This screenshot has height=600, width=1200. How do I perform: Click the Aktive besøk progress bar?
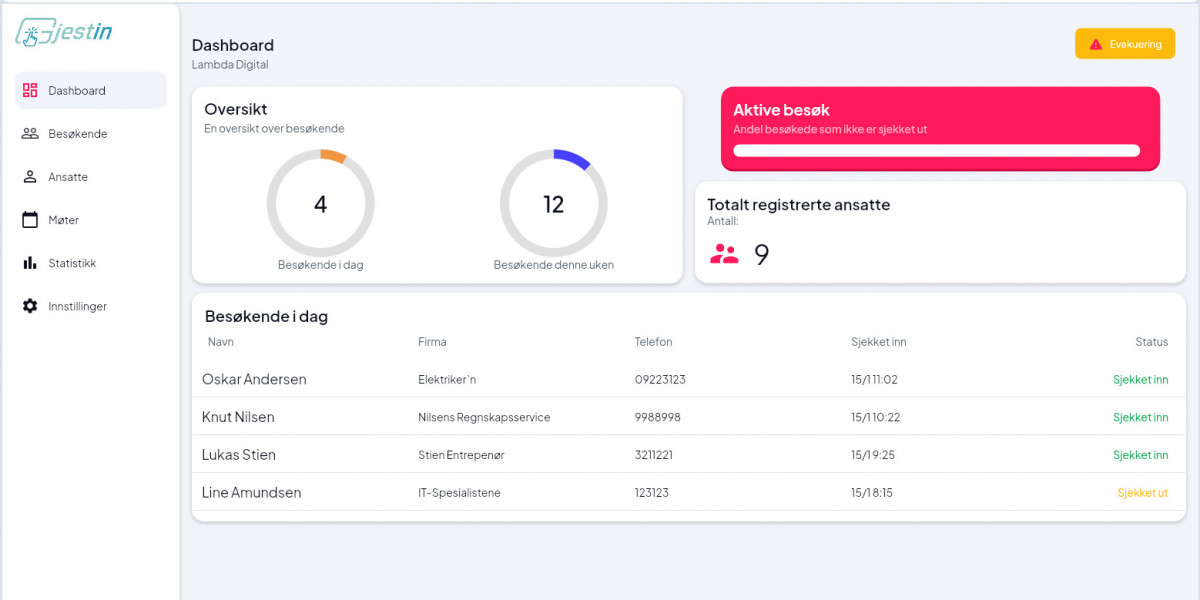click(x=936, y=151)
